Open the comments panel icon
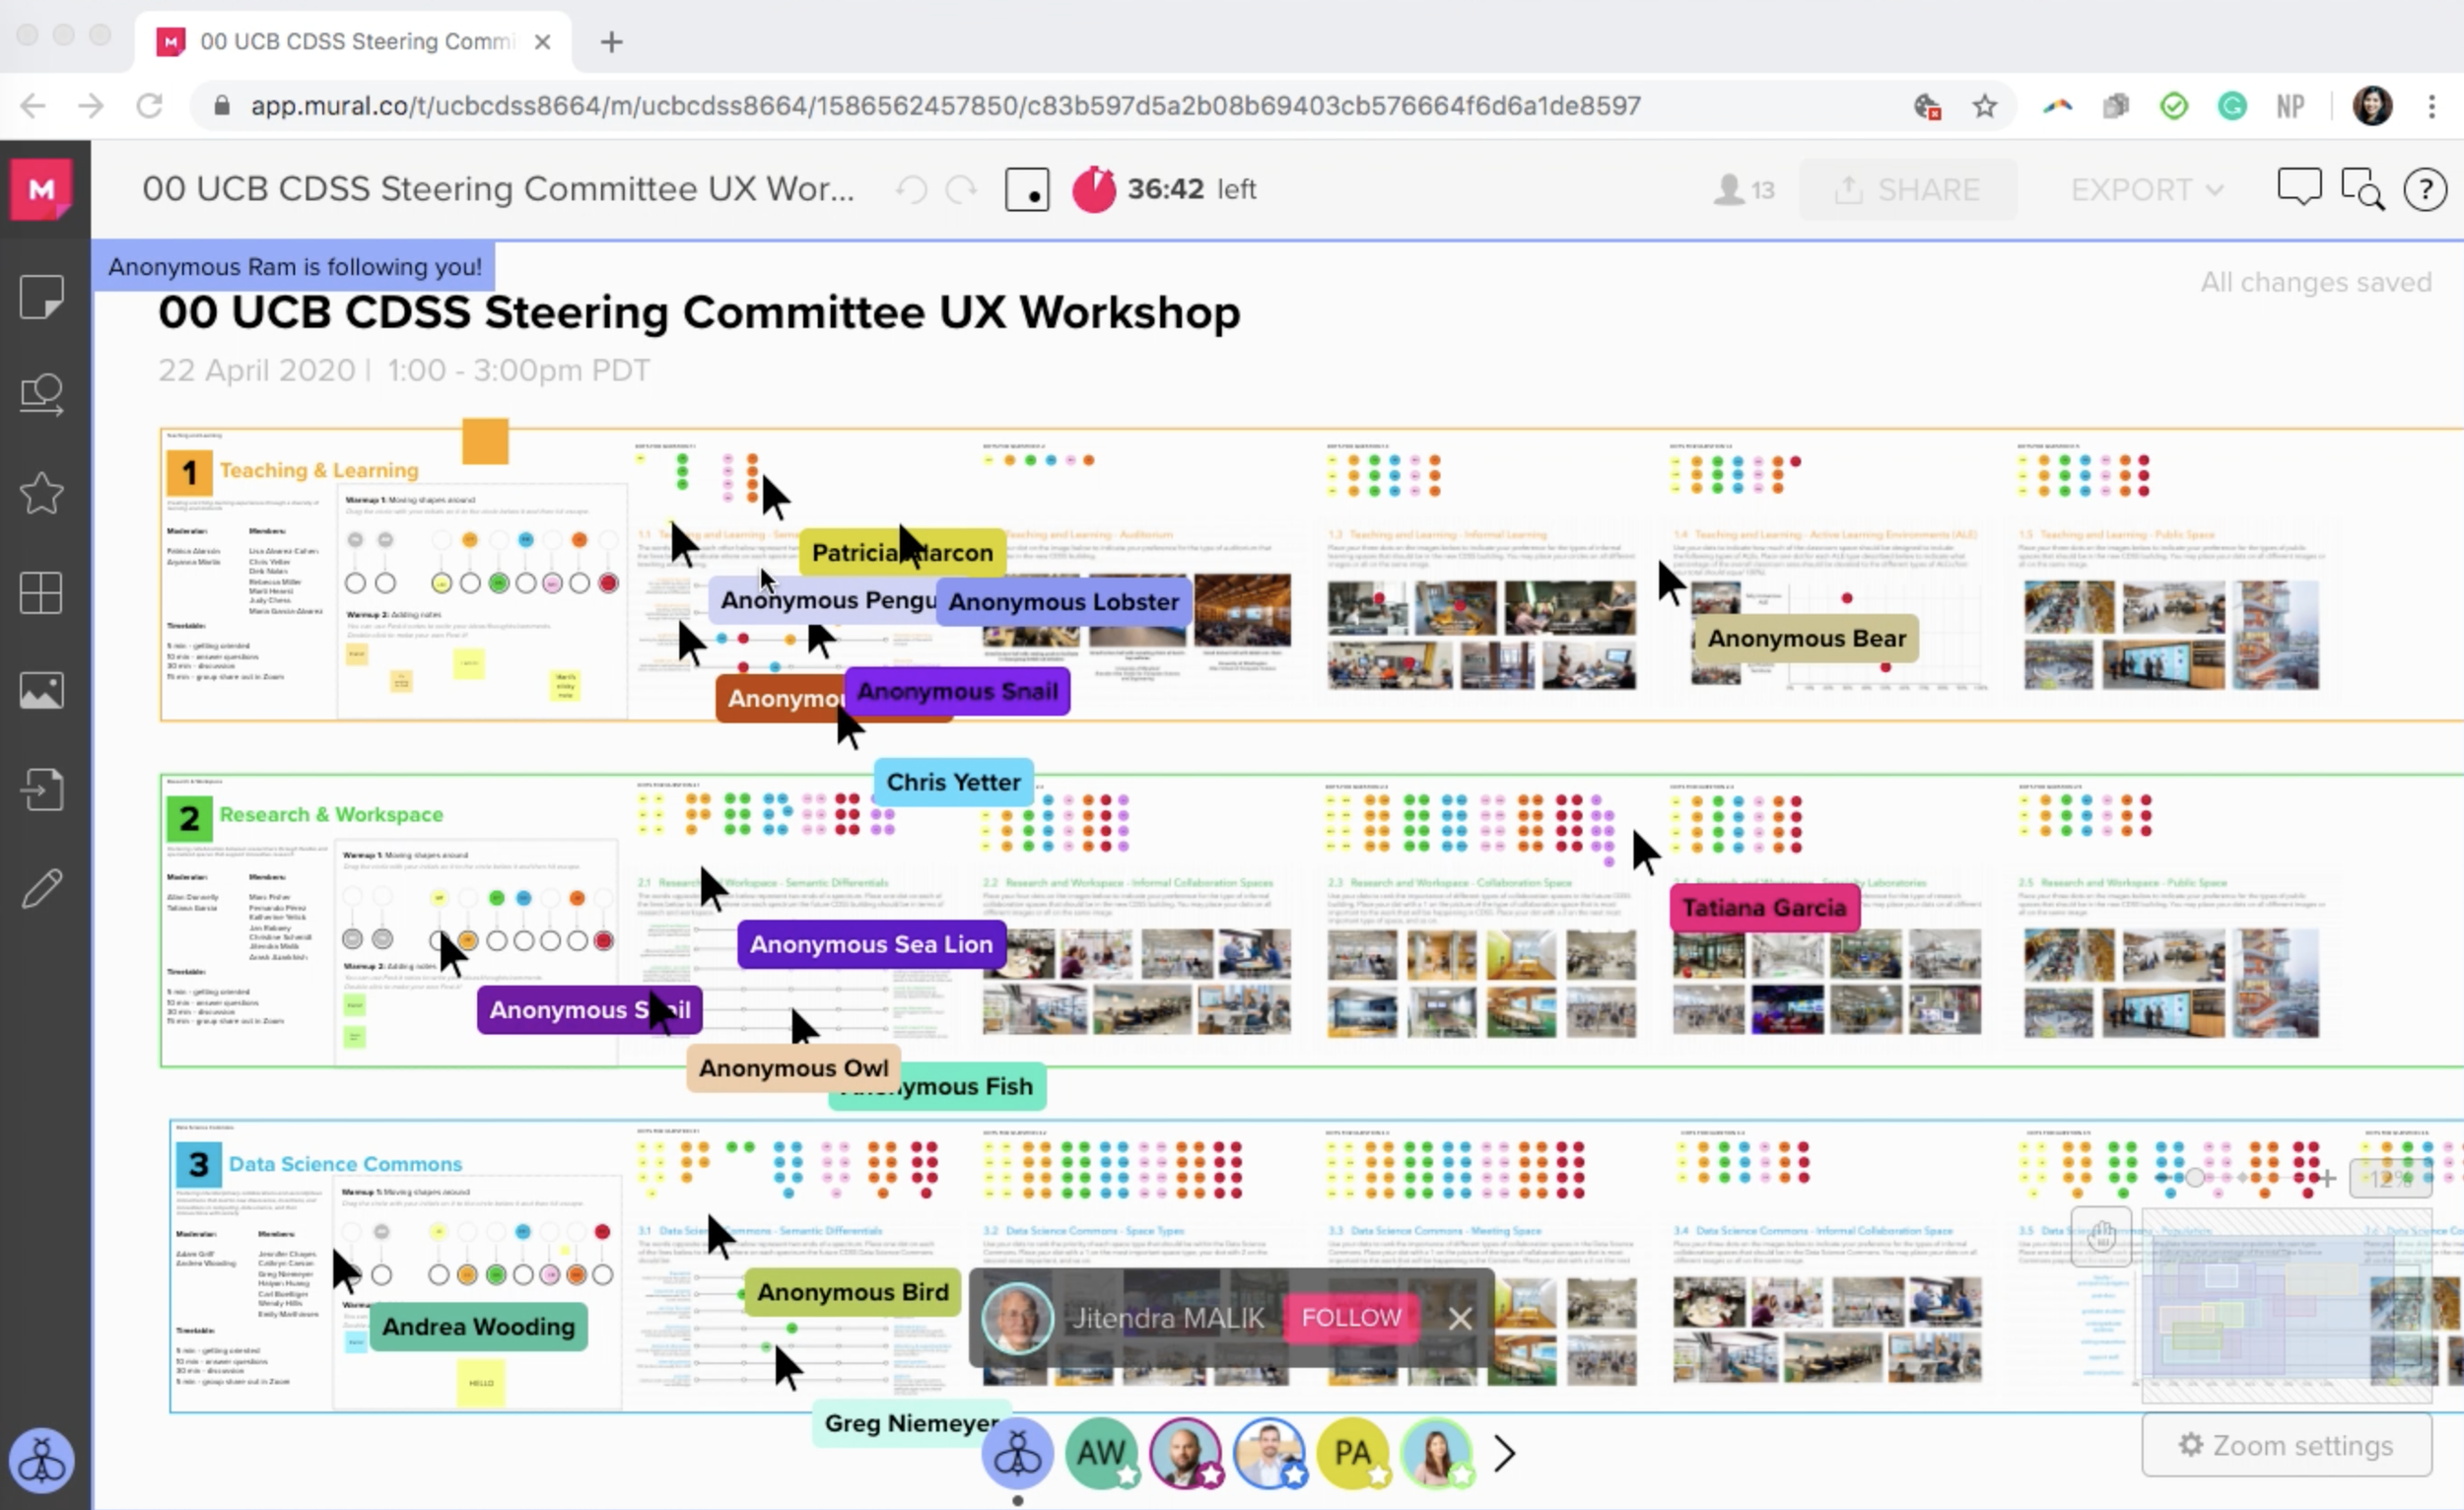This screenshot has width=2464, height=1510. 2298,188
